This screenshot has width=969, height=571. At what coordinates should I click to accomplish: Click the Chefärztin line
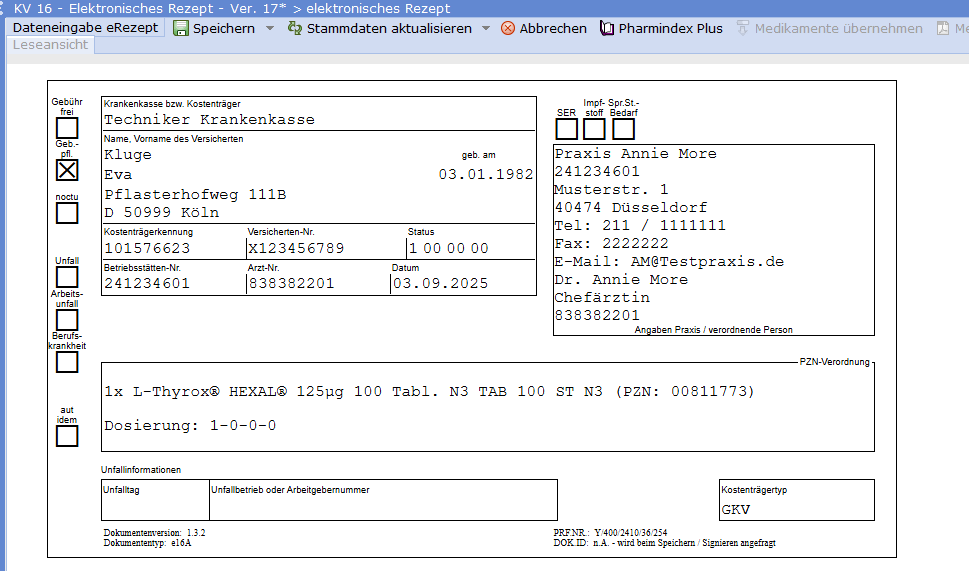(602, 297)
